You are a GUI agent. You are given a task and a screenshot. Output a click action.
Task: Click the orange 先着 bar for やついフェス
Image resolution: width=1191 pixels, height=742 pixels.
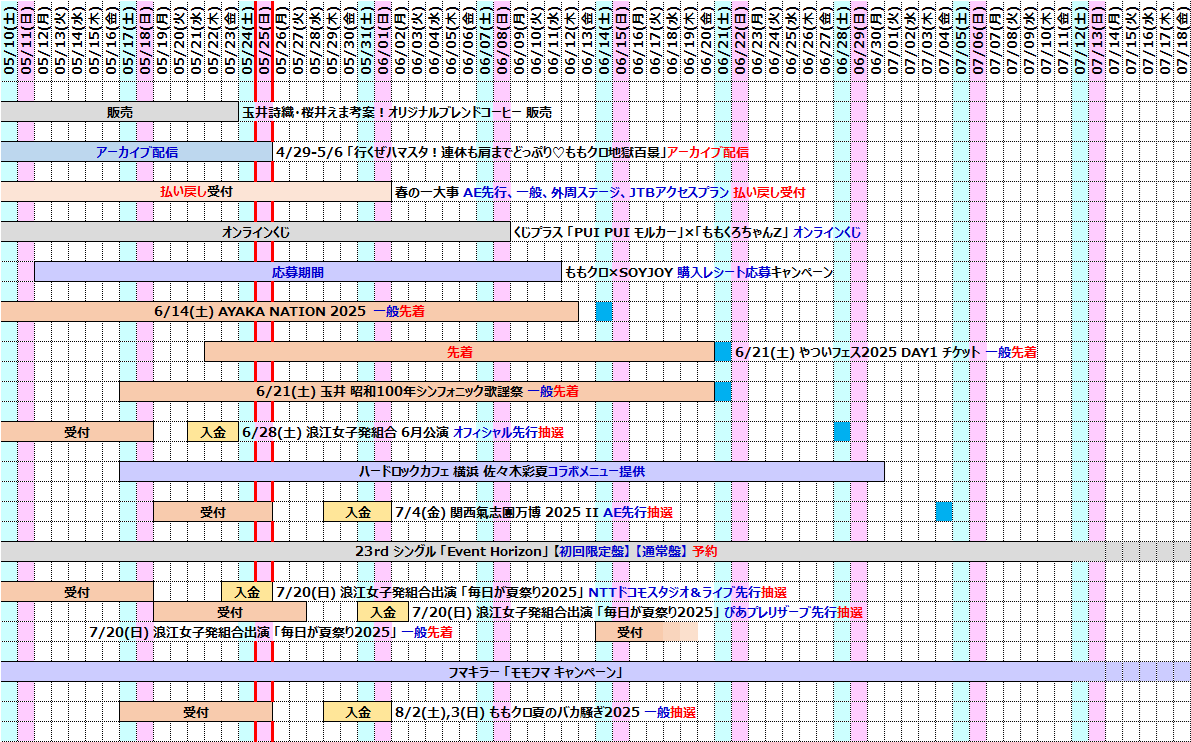460,352
